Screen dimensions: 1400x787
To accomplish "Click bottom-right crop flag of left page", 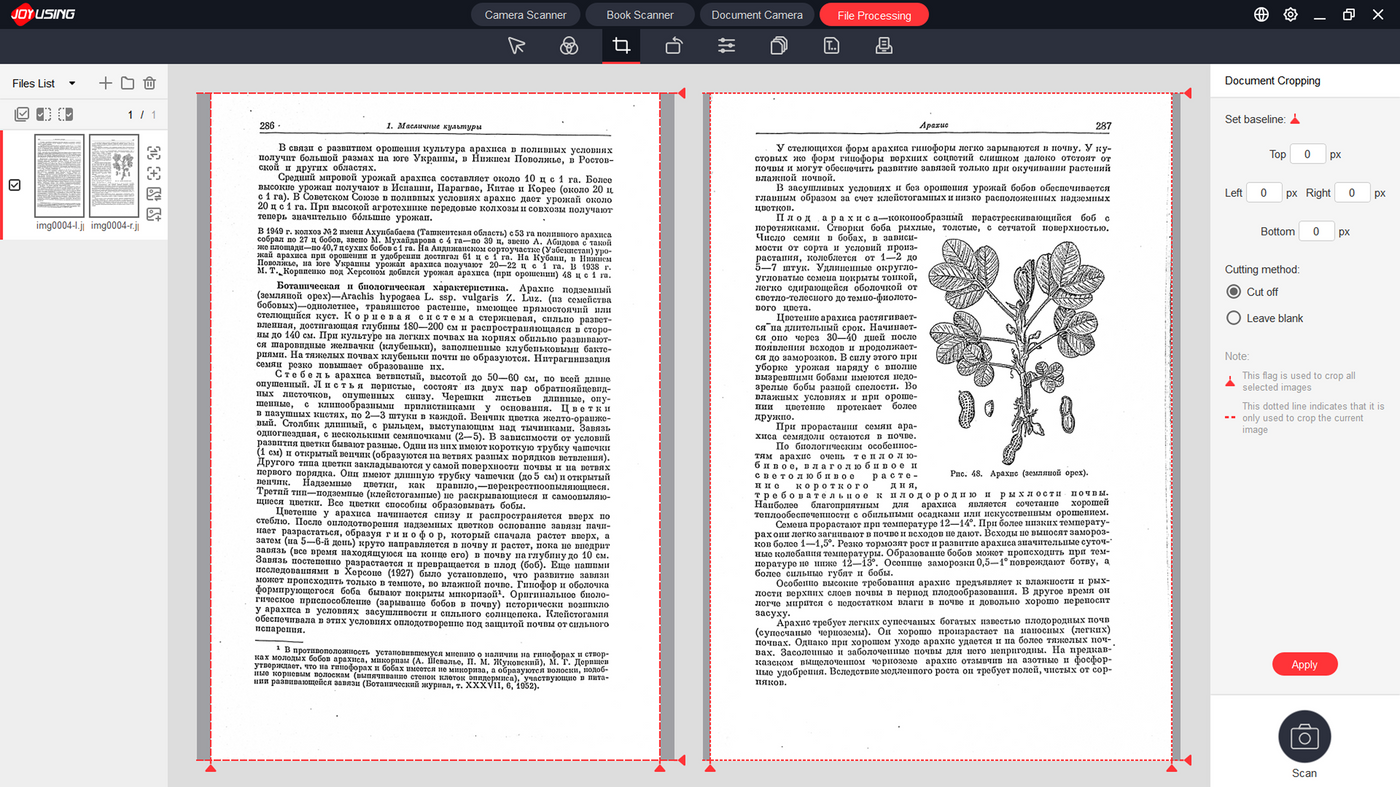I will (659, 767).
